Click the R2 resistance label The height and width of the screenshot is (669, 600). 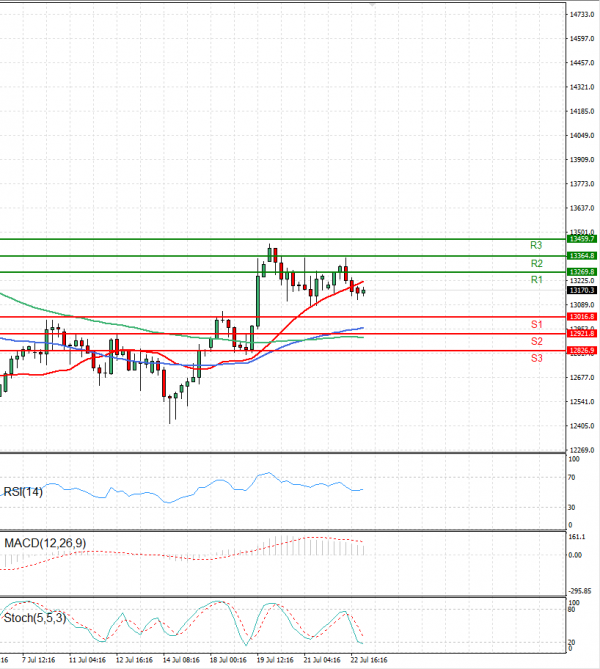tap(536, 263)
